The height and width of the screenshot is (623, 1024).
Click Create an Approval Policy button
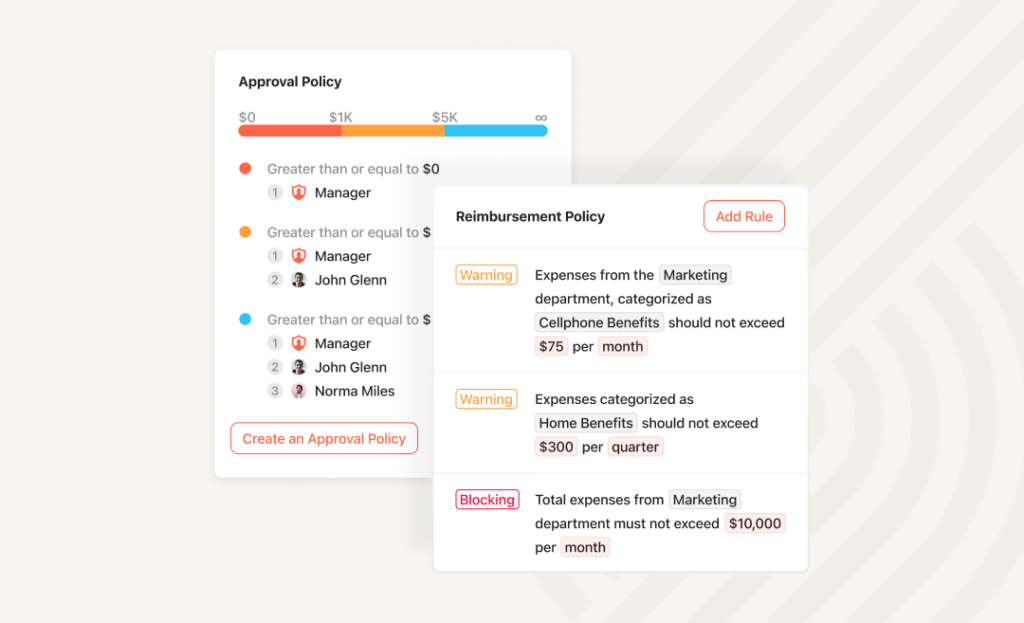(x=324, y=438)
